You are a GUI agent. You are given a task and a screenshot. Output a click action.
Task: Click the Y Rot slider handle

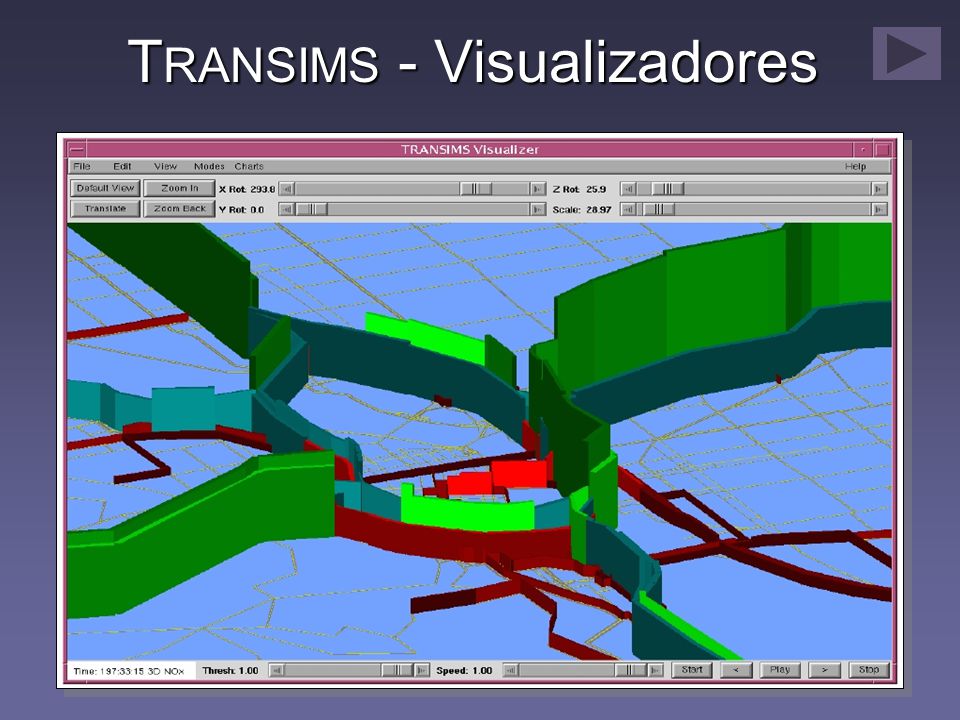point(312,209)
